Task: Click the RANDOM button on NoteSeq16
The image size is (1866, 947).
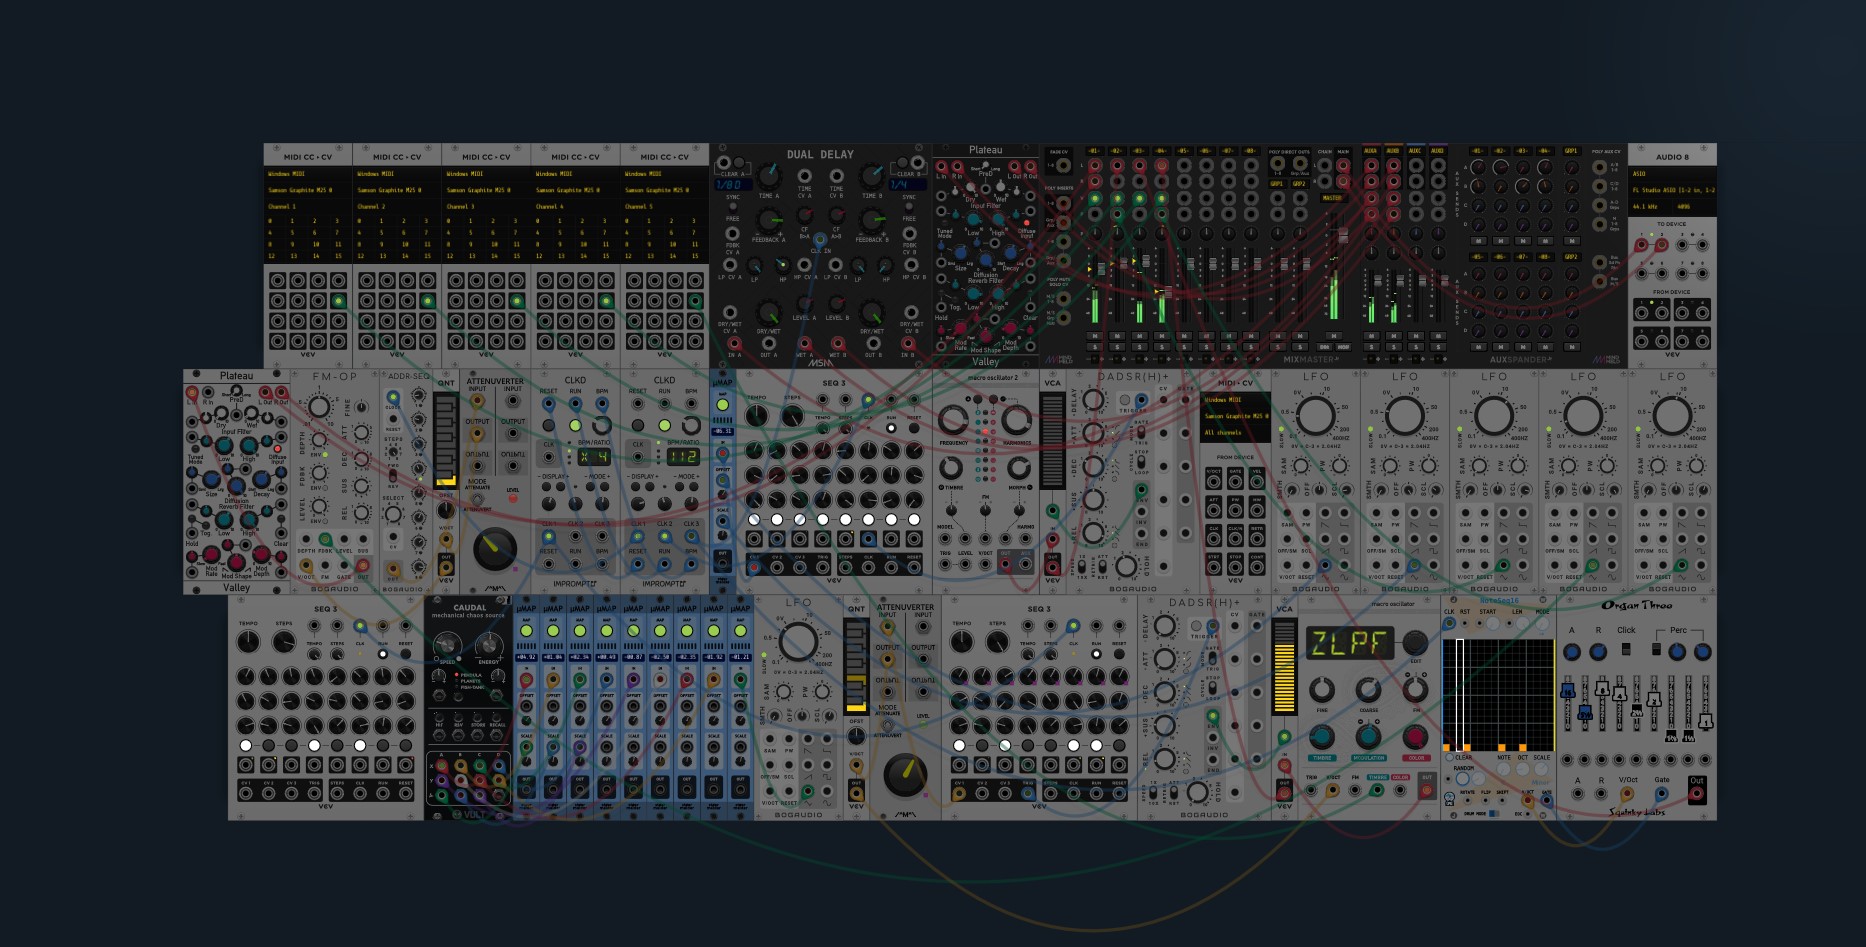Action: pyautogui.click(x=1463, y=778)
